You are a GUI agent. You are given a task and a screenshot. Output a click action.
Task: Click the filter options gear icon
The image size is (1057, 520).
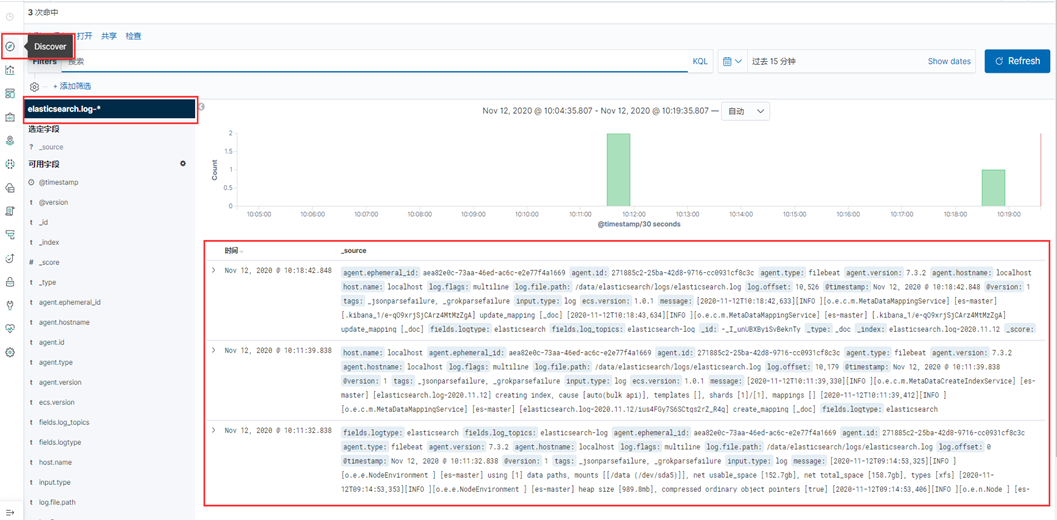point(34,86)
